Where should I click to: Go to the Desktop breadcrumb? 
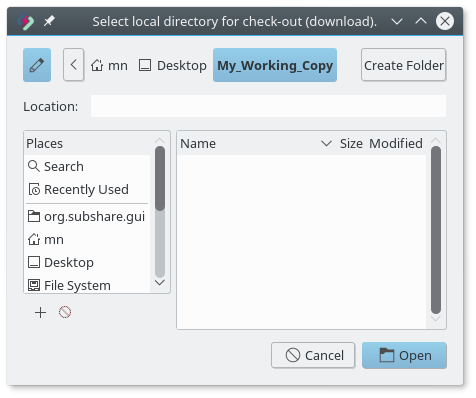173,65
